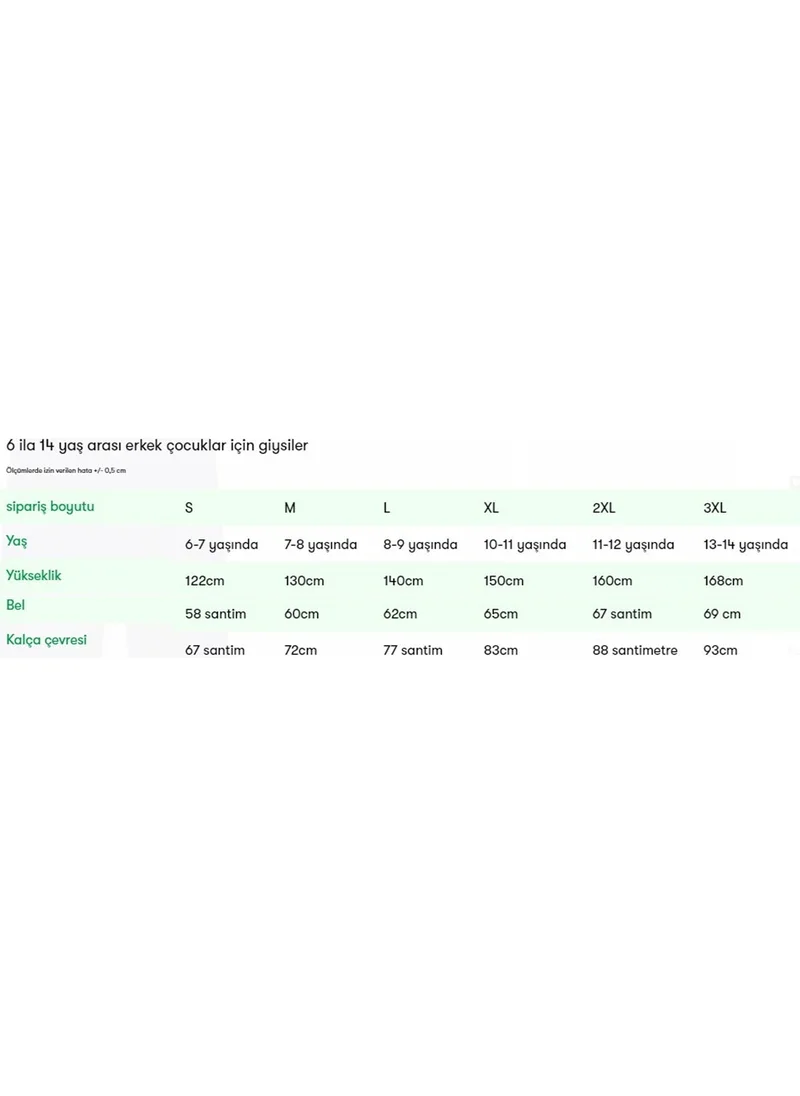Click the '88 santimetre' hip value
Viewport: 800px width, 1096px height.
pos(635,650)
